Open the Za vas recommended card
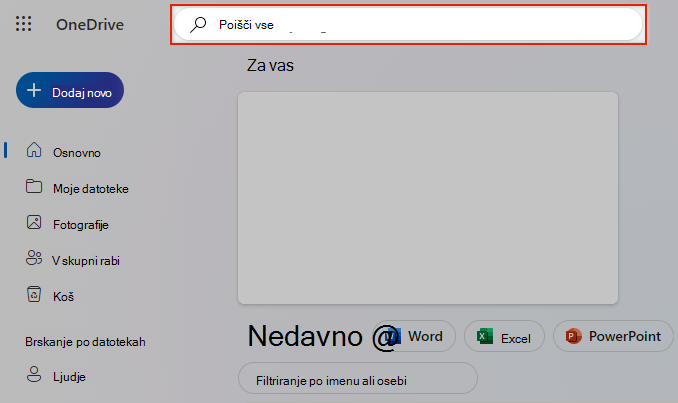The width and height of the screenshot is (678, 403). tap(428, 198)
